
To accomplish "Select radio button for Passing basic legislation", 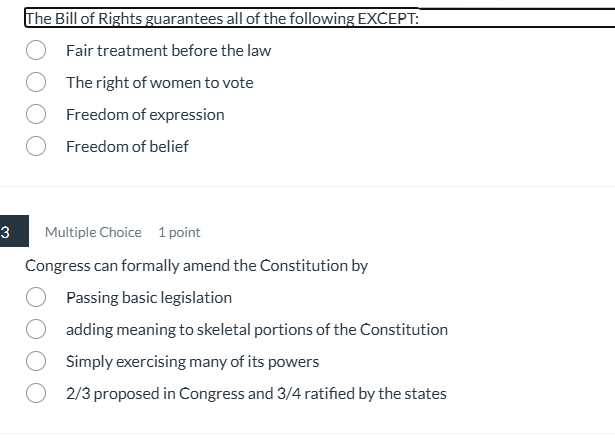I will tap(36, 297).
